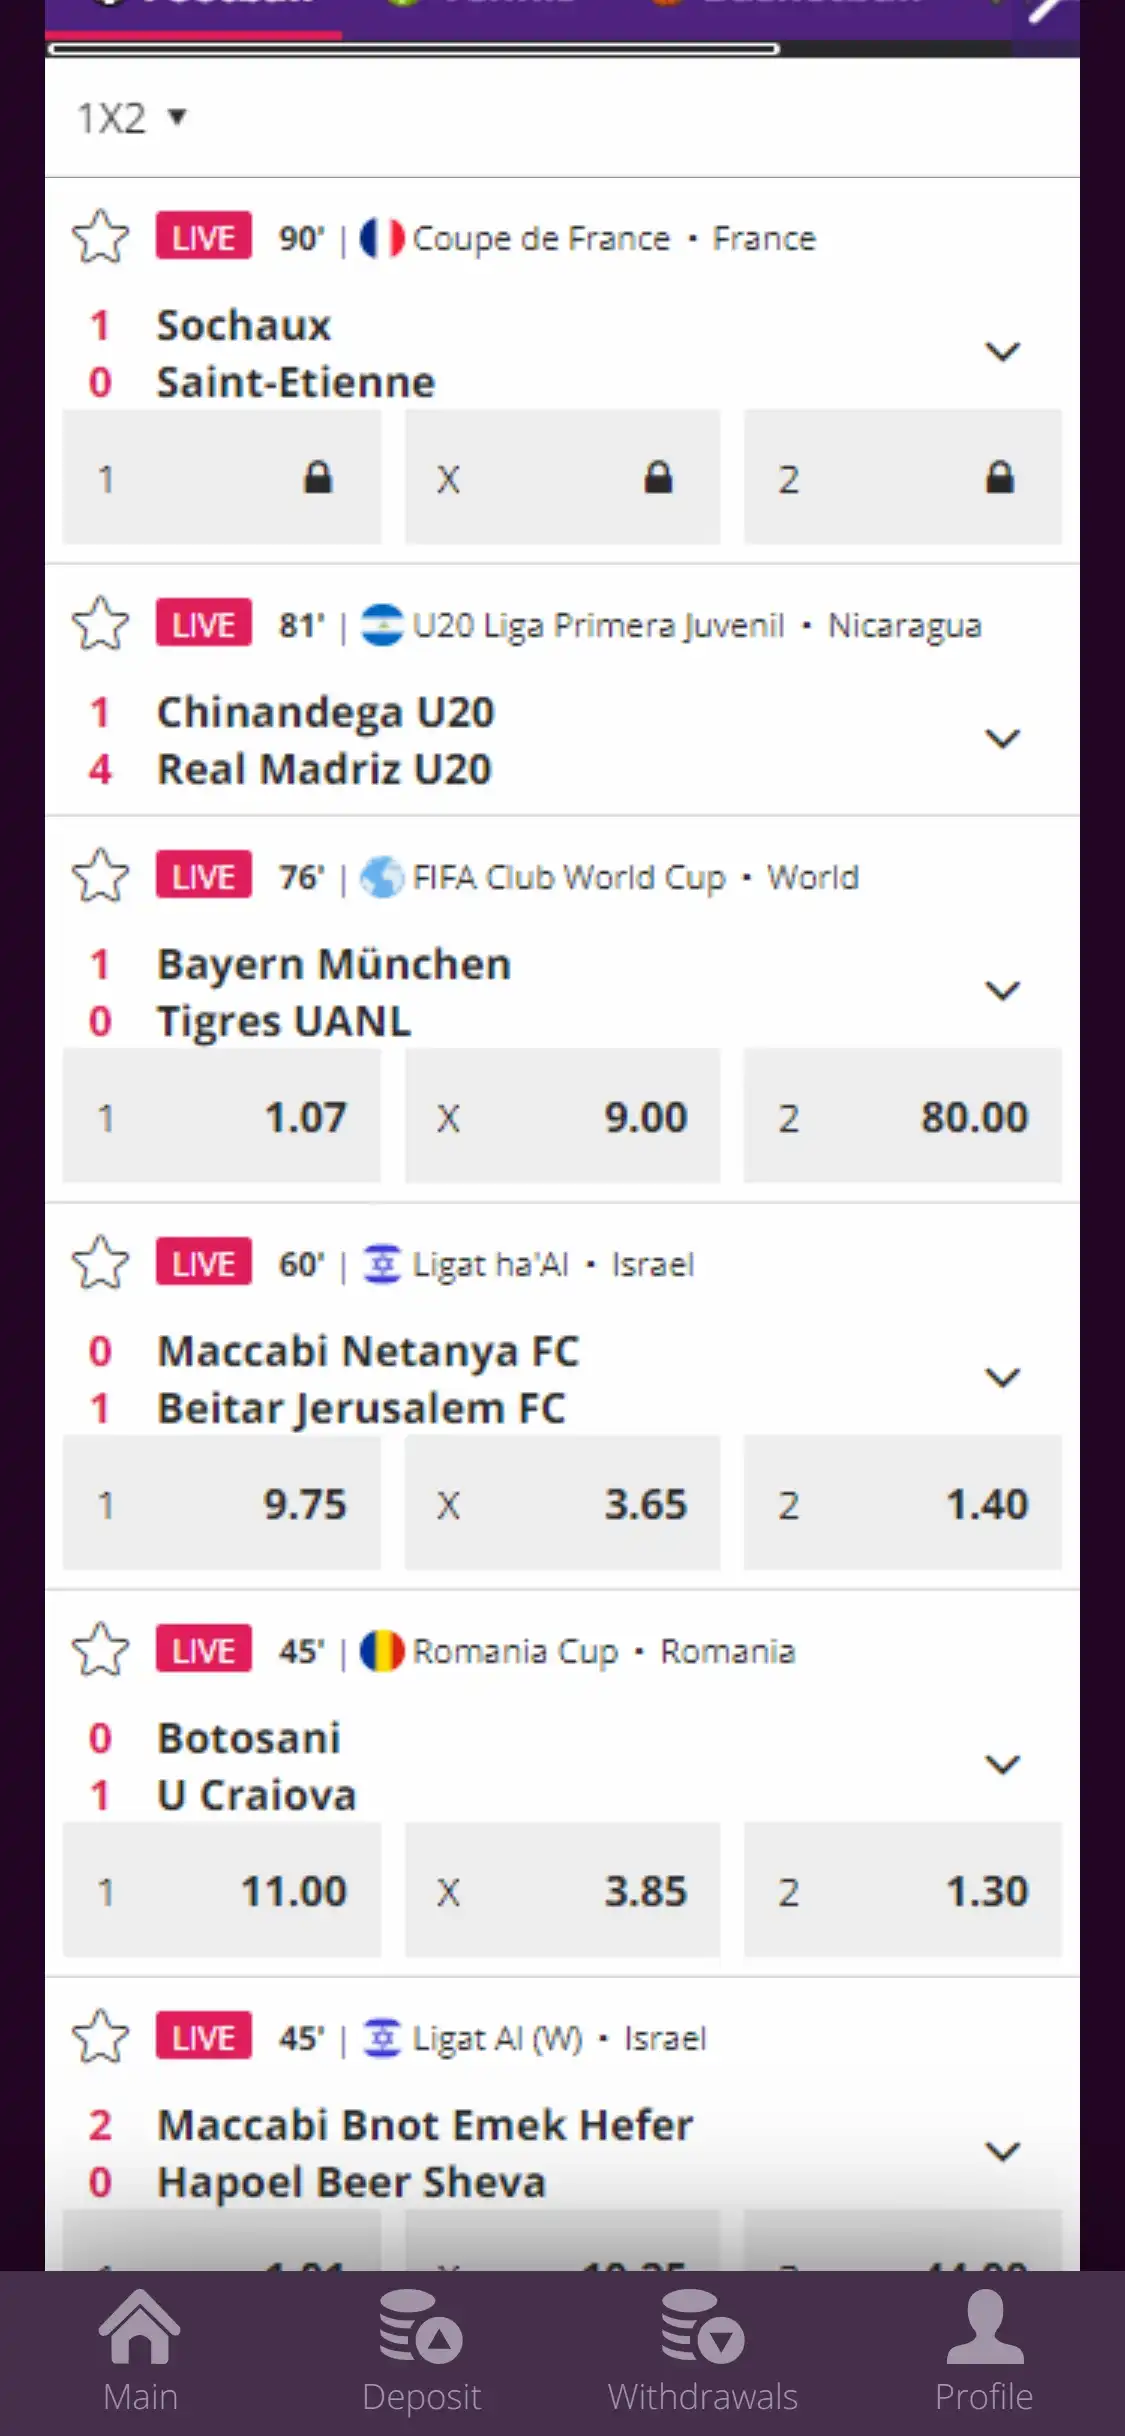Image resolution: width=1125 pixels, height=2436 pixels.
Task: Open the Deposit coins icon
Action: click(x=421, y=2326)
